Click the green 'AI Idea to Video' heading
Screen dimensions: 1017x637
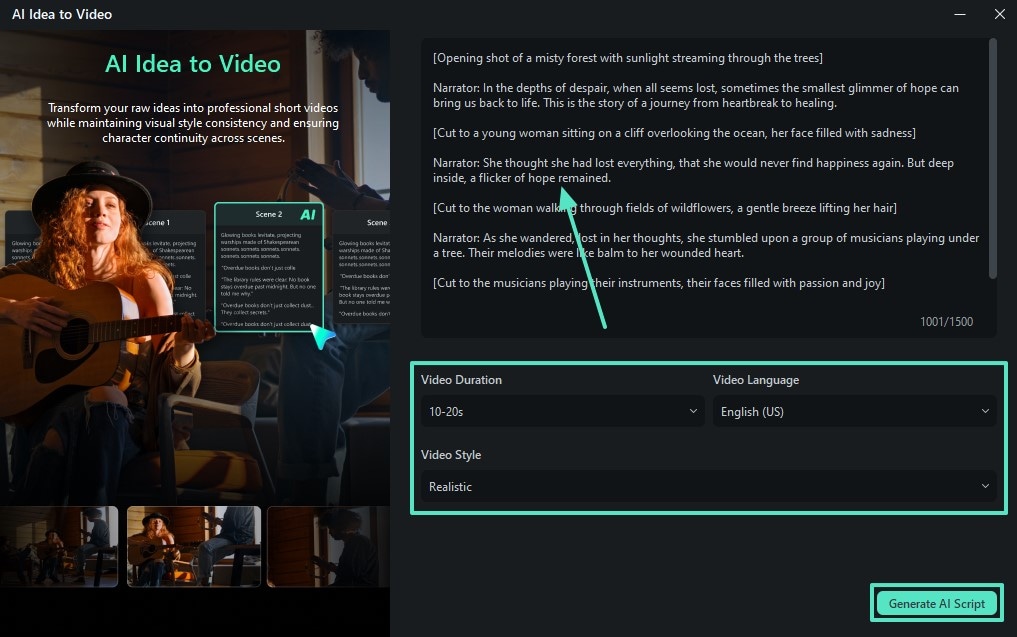click(x=193, y=64)
